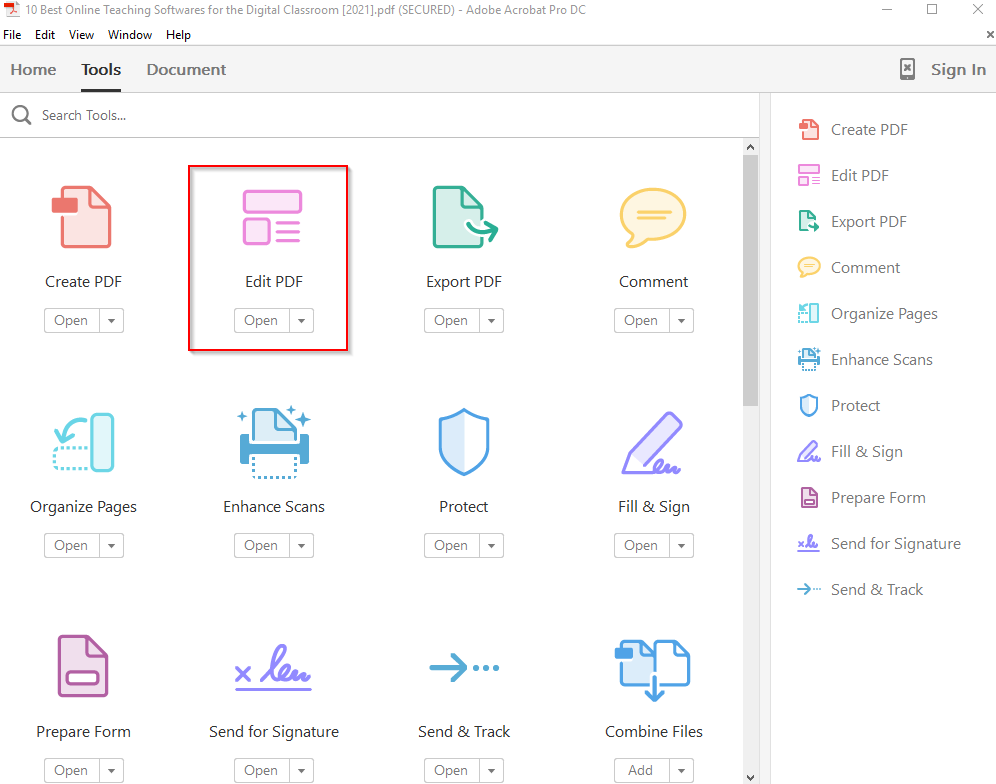Click the Prepare Form large icon
This screenshot has height=784, width=996.
(x=83, y=666)
